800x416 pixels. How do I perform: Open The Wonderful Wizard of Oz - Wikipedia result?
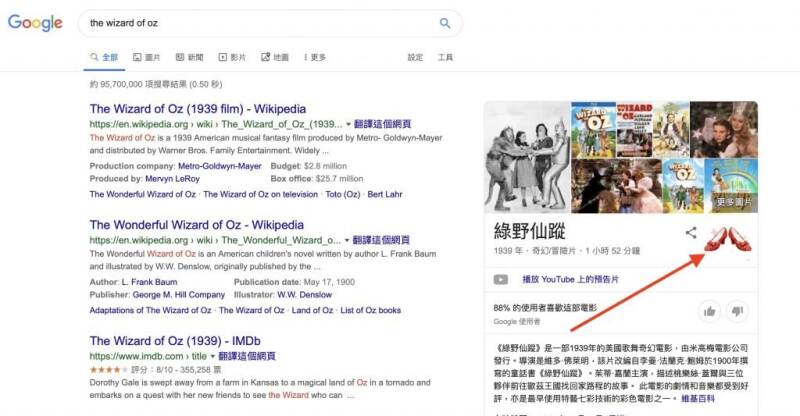pos(197,225)
